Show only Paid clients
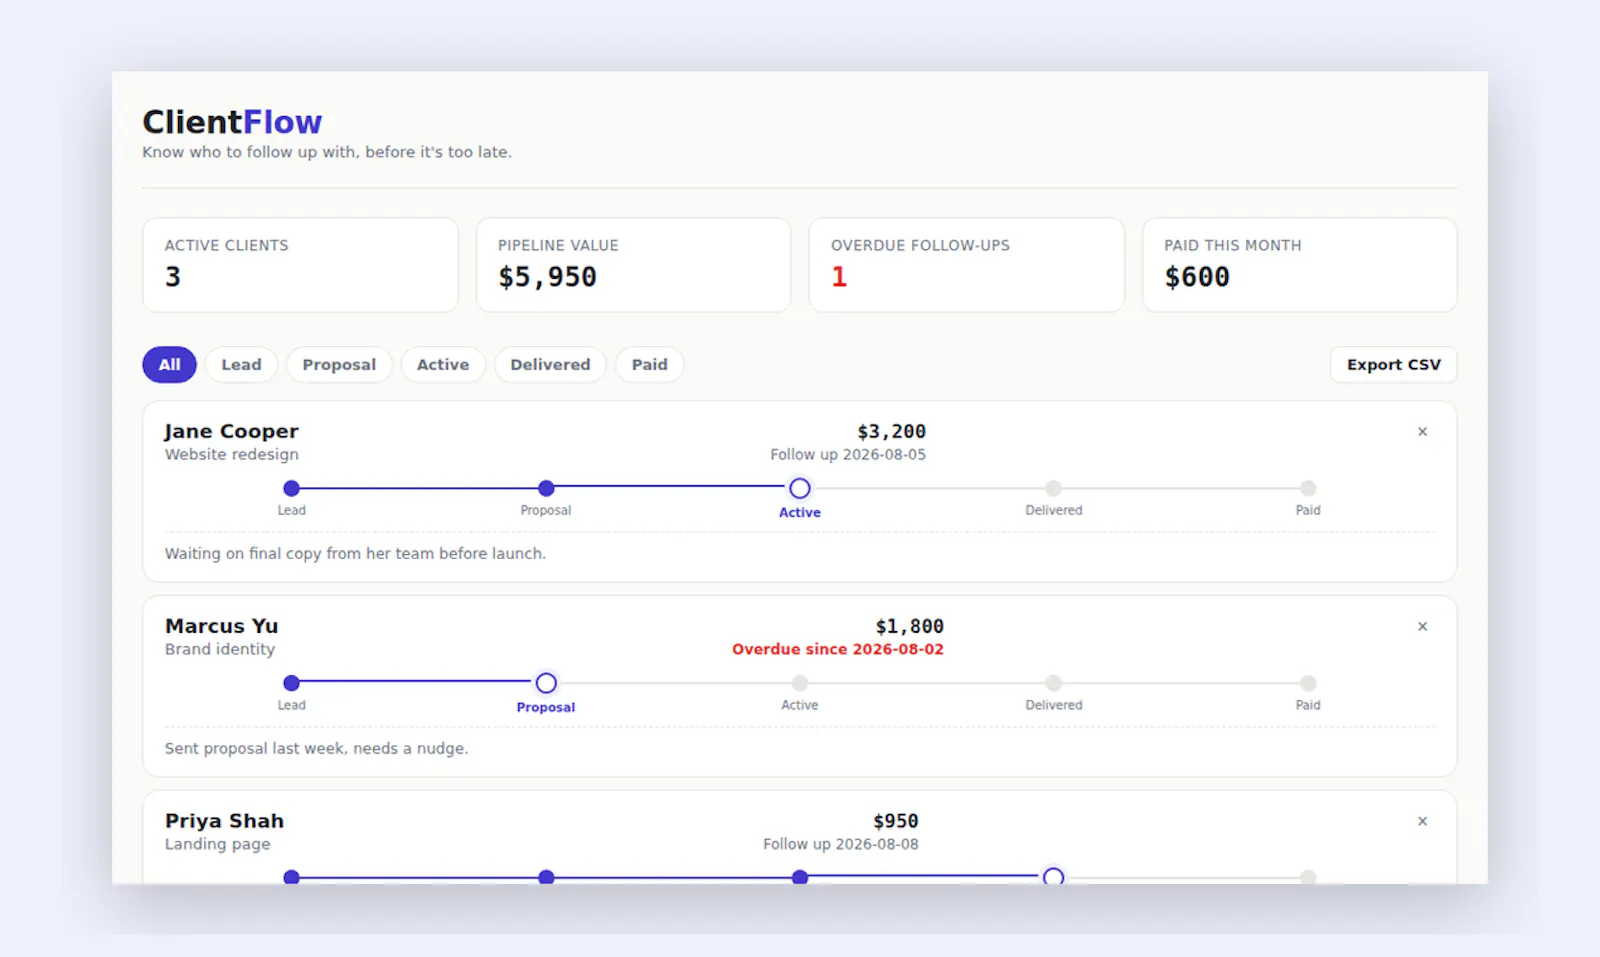Screen dimensions: 1600x957 (649, 365)
